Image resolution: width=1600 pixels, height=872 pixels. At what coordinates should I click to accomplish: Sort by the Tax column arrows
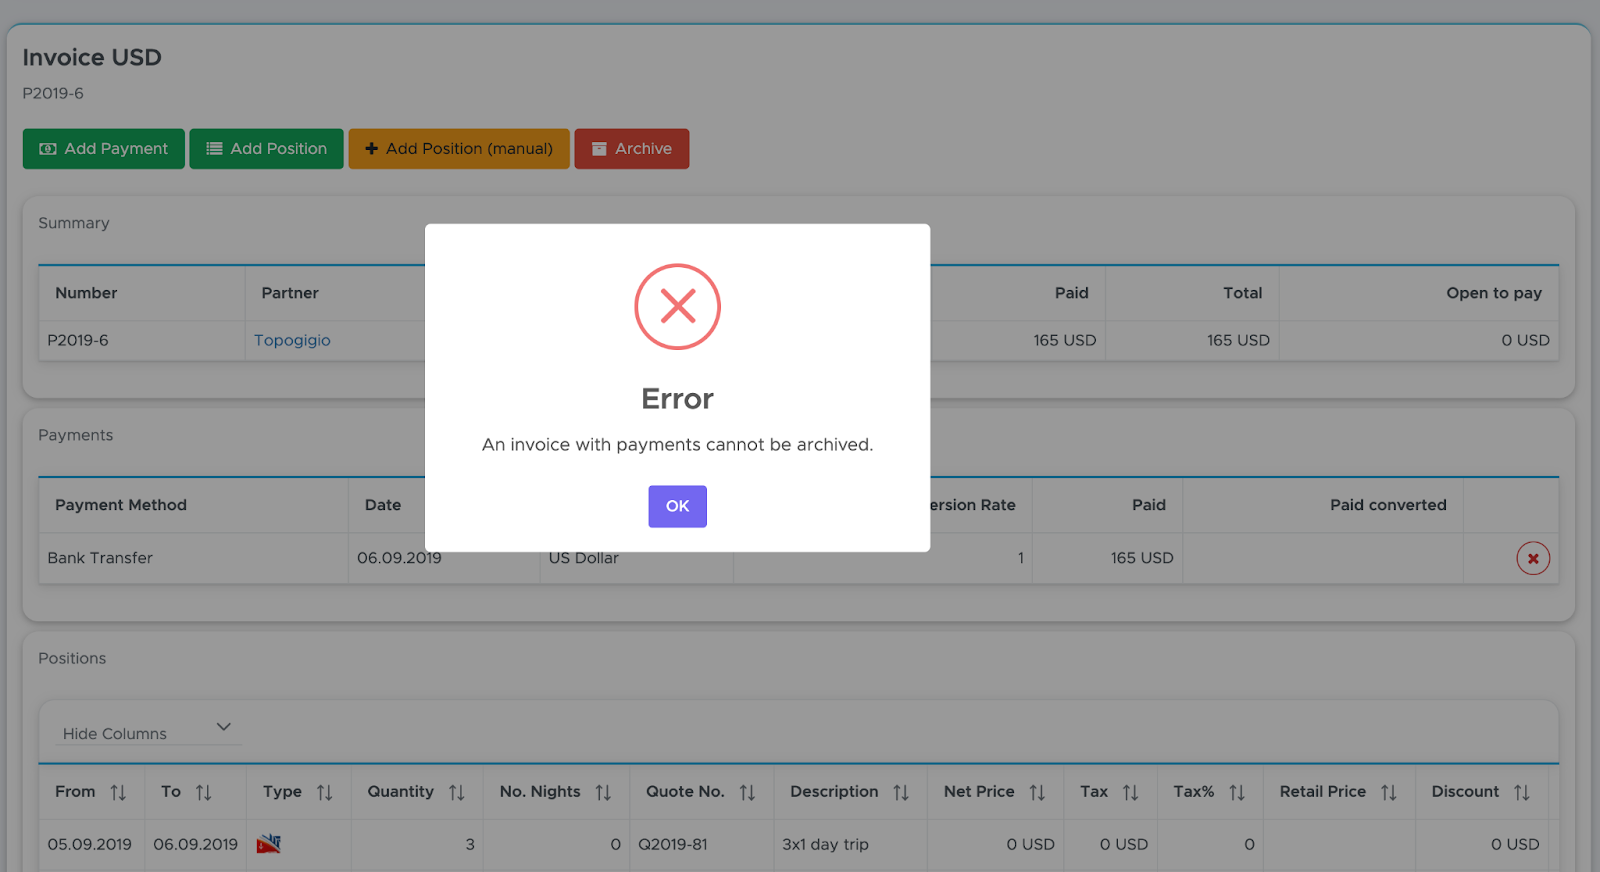[1131, 792]
